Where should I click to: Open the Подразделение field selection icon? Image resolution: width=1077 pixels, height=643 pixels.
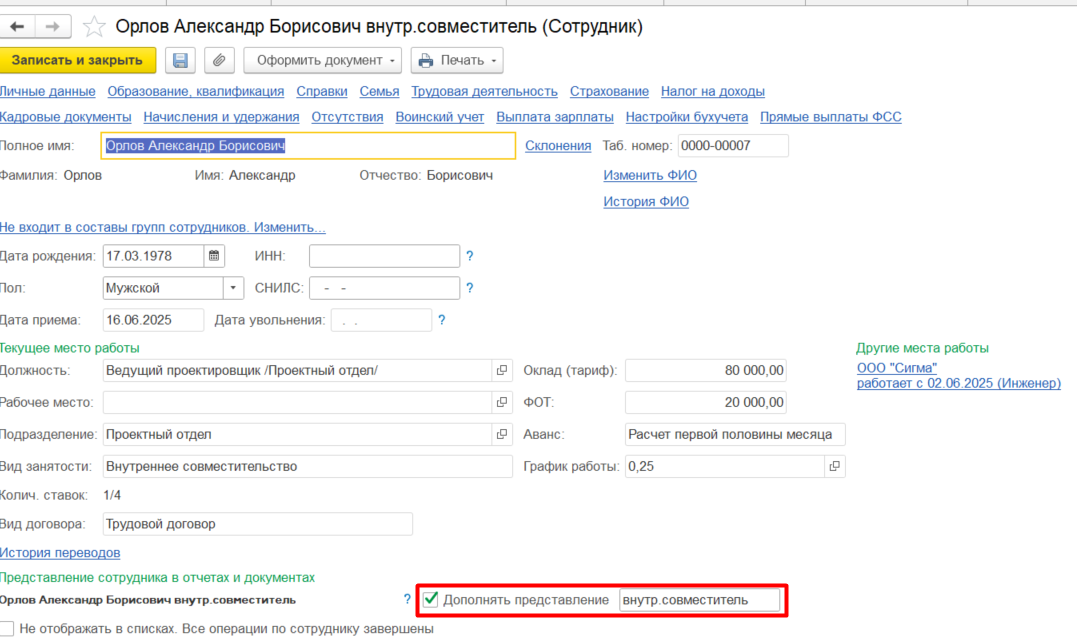tap(502, 434)
